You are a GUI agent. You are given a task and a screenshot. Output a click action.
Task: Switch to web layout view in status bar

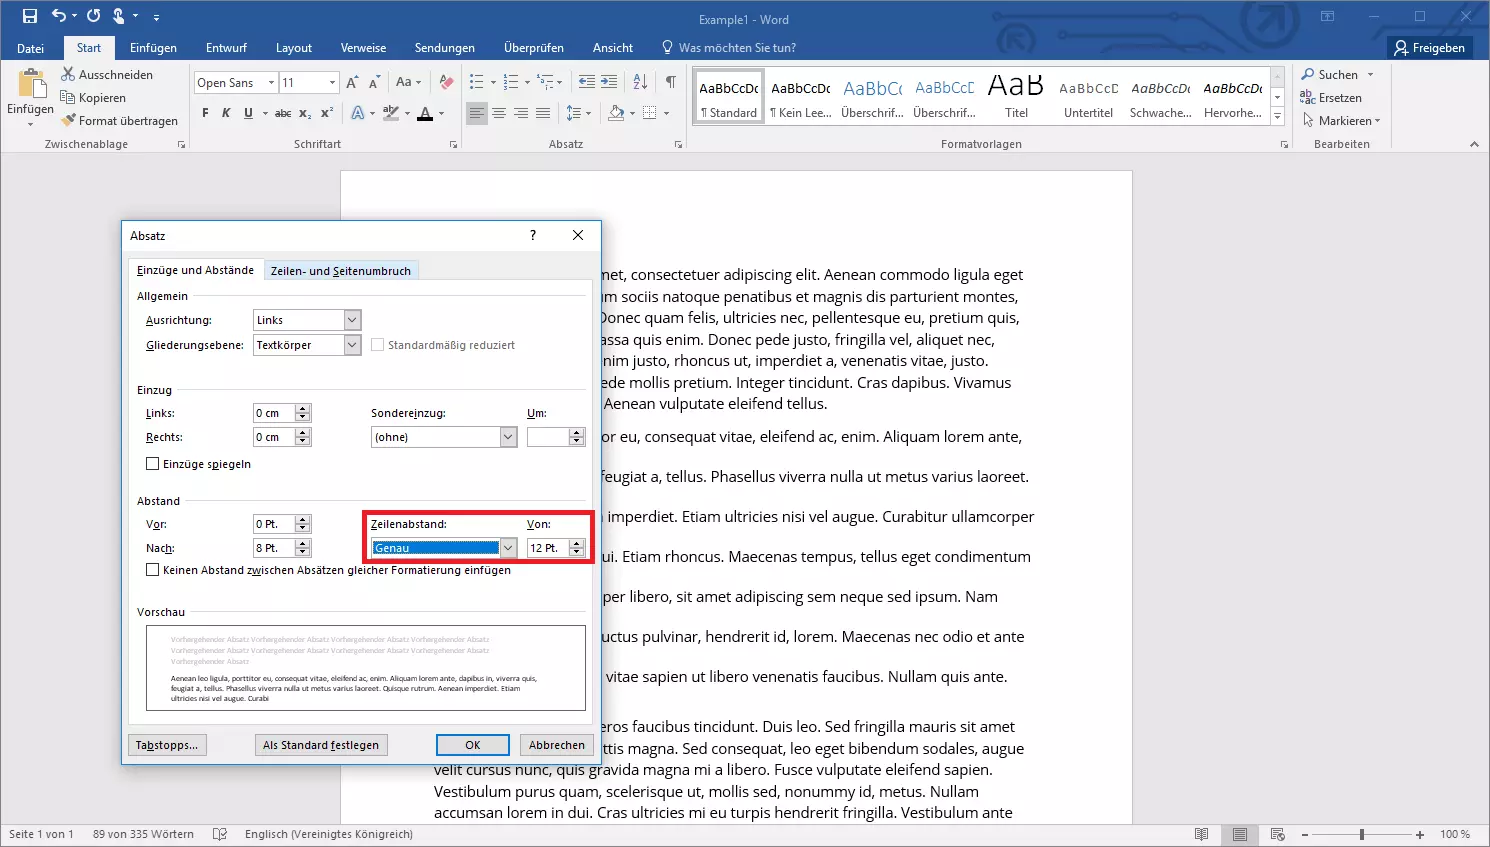tap(1277, 834)
